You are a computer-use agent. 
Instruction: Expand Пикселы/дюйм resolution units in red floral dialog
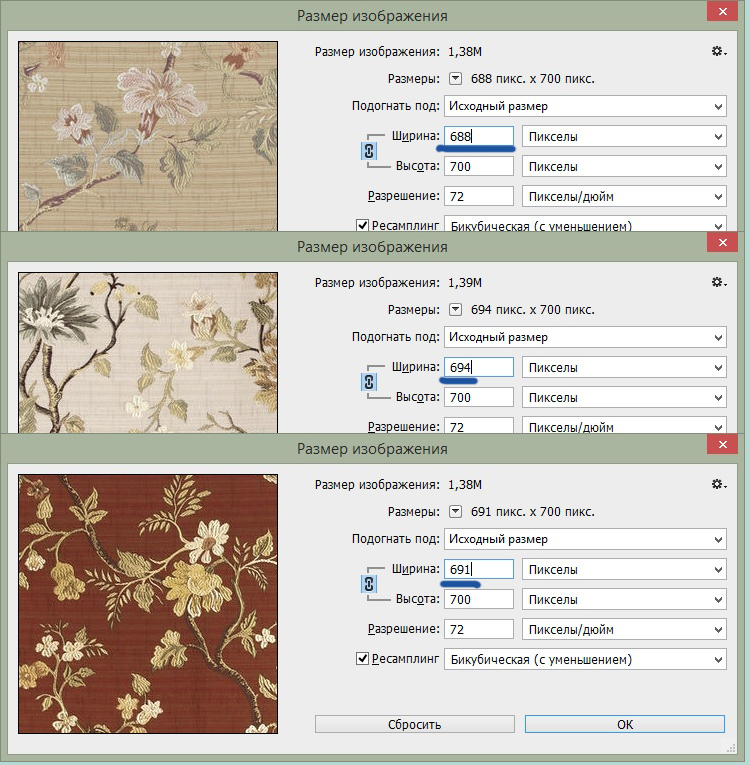(624, 630)
